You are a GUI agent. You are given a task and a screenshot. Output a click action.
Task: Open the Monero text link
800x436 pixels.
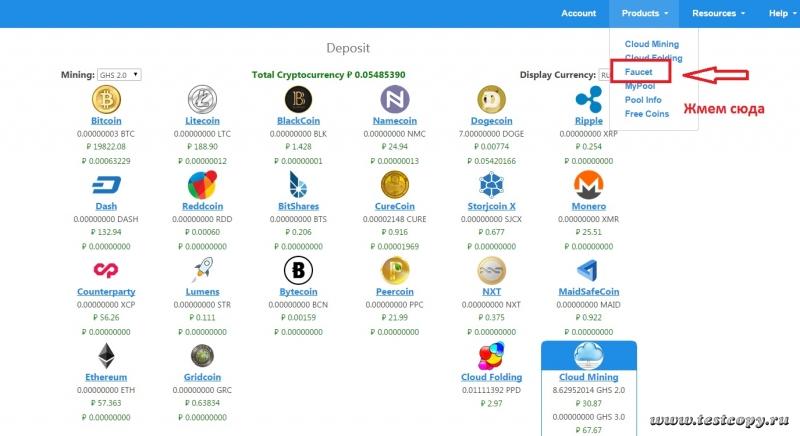(x=588, y=206)
